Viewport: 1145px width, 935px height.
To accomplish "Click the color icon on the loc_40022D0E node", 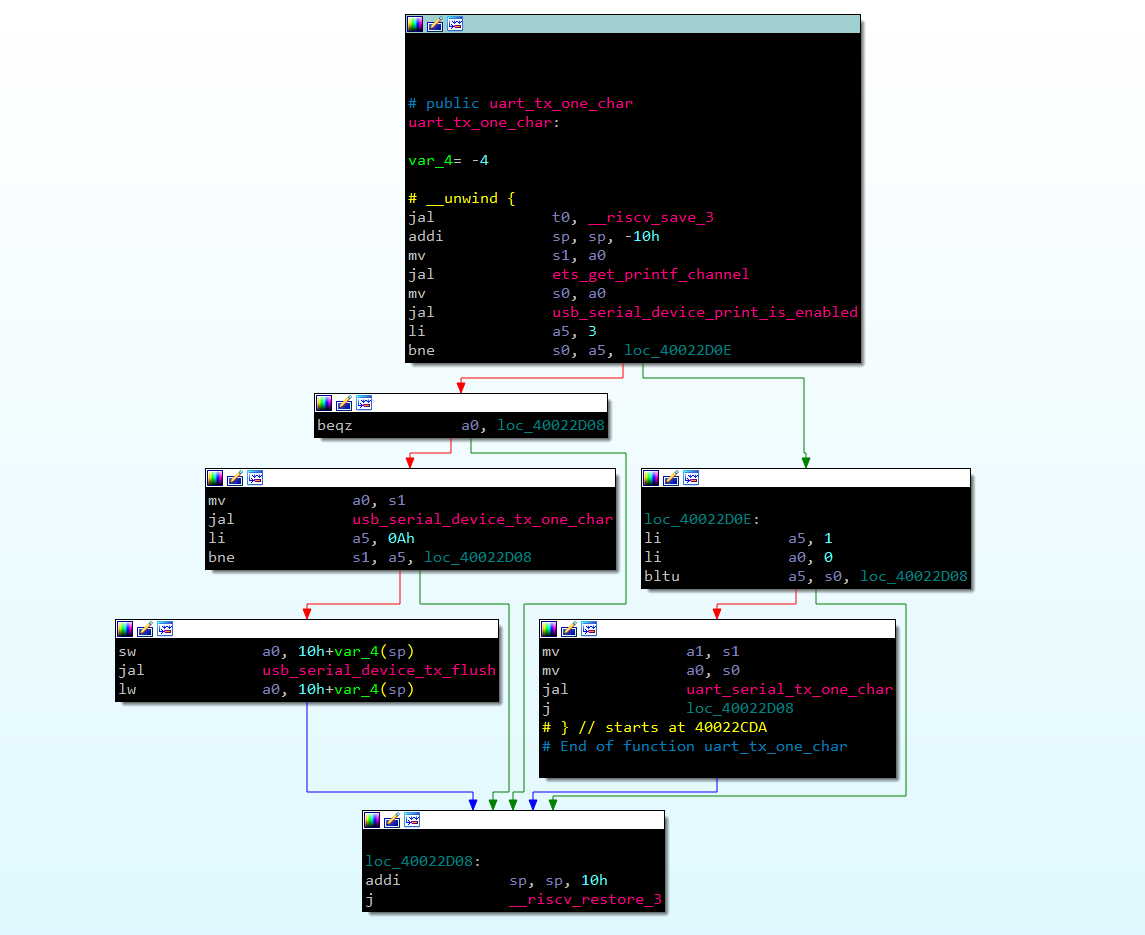I will tap(650, 478).
